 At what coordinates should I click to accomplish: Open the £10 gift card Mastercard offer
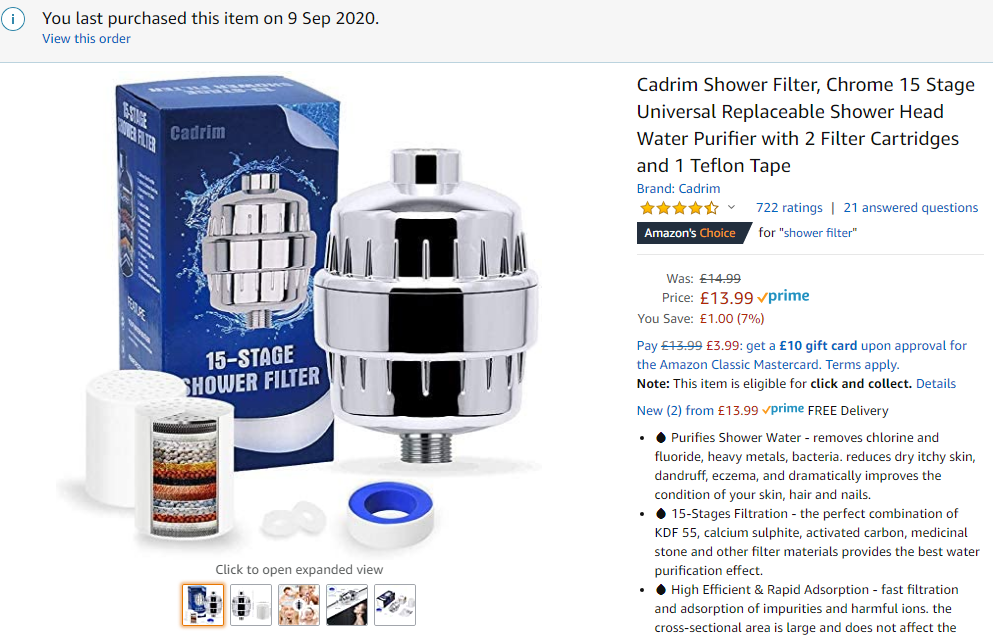point(802,355)
